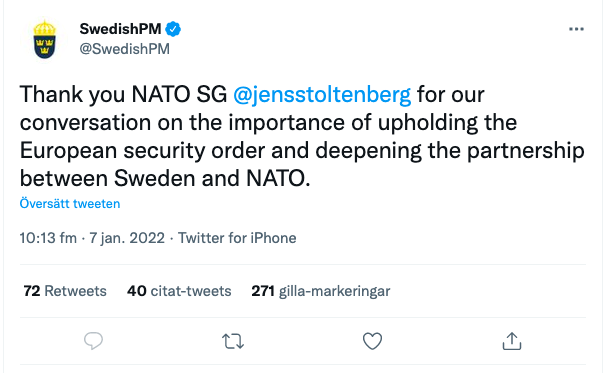Open the share upload arrow icon
Image resolution: width=608 pixels, height=373 pixels.
(x=512, y=341)
